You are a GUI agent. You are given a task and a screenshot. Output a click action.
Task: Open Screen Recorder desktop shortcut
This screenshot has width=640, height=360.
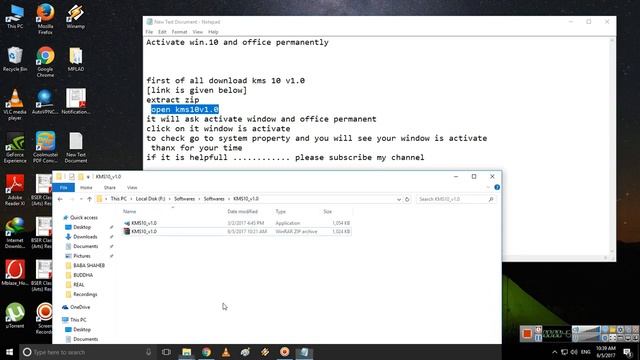click(x=44, y=318)
